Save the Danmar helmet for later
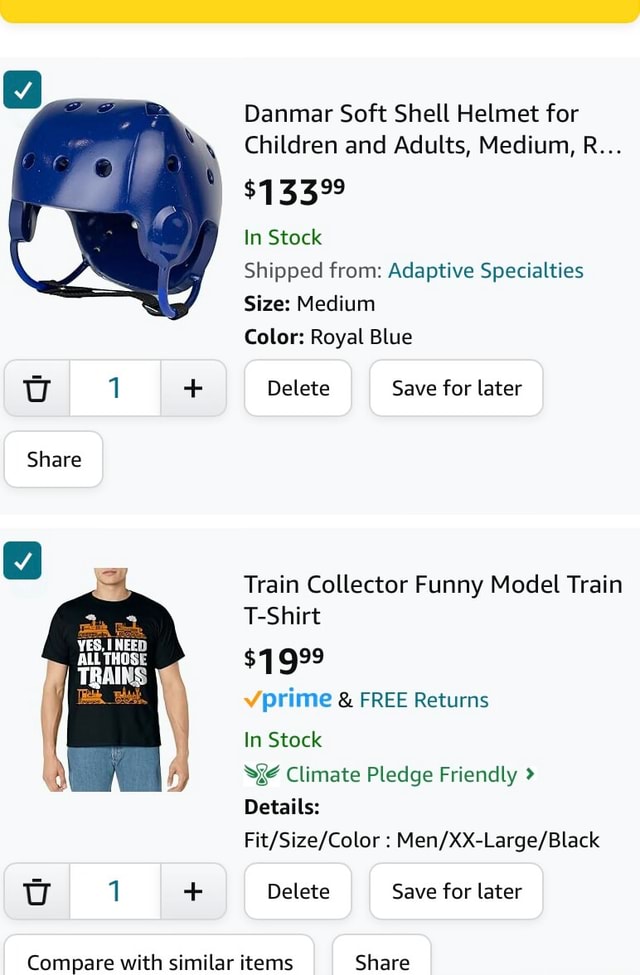The width and height of the screenshot is (640, 975). point(456,388)
